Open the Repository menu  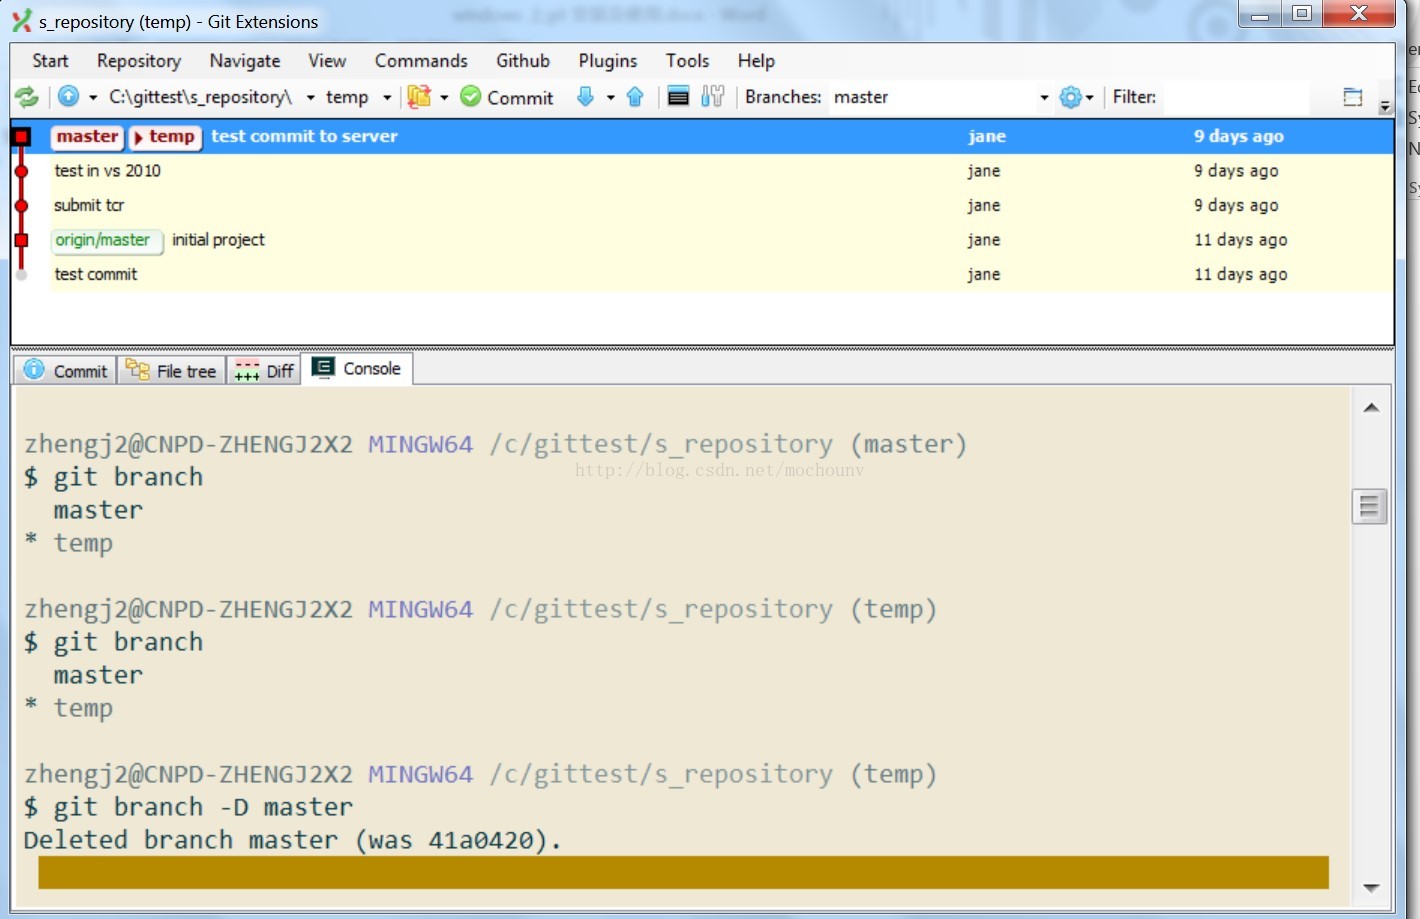coord(139,61)
